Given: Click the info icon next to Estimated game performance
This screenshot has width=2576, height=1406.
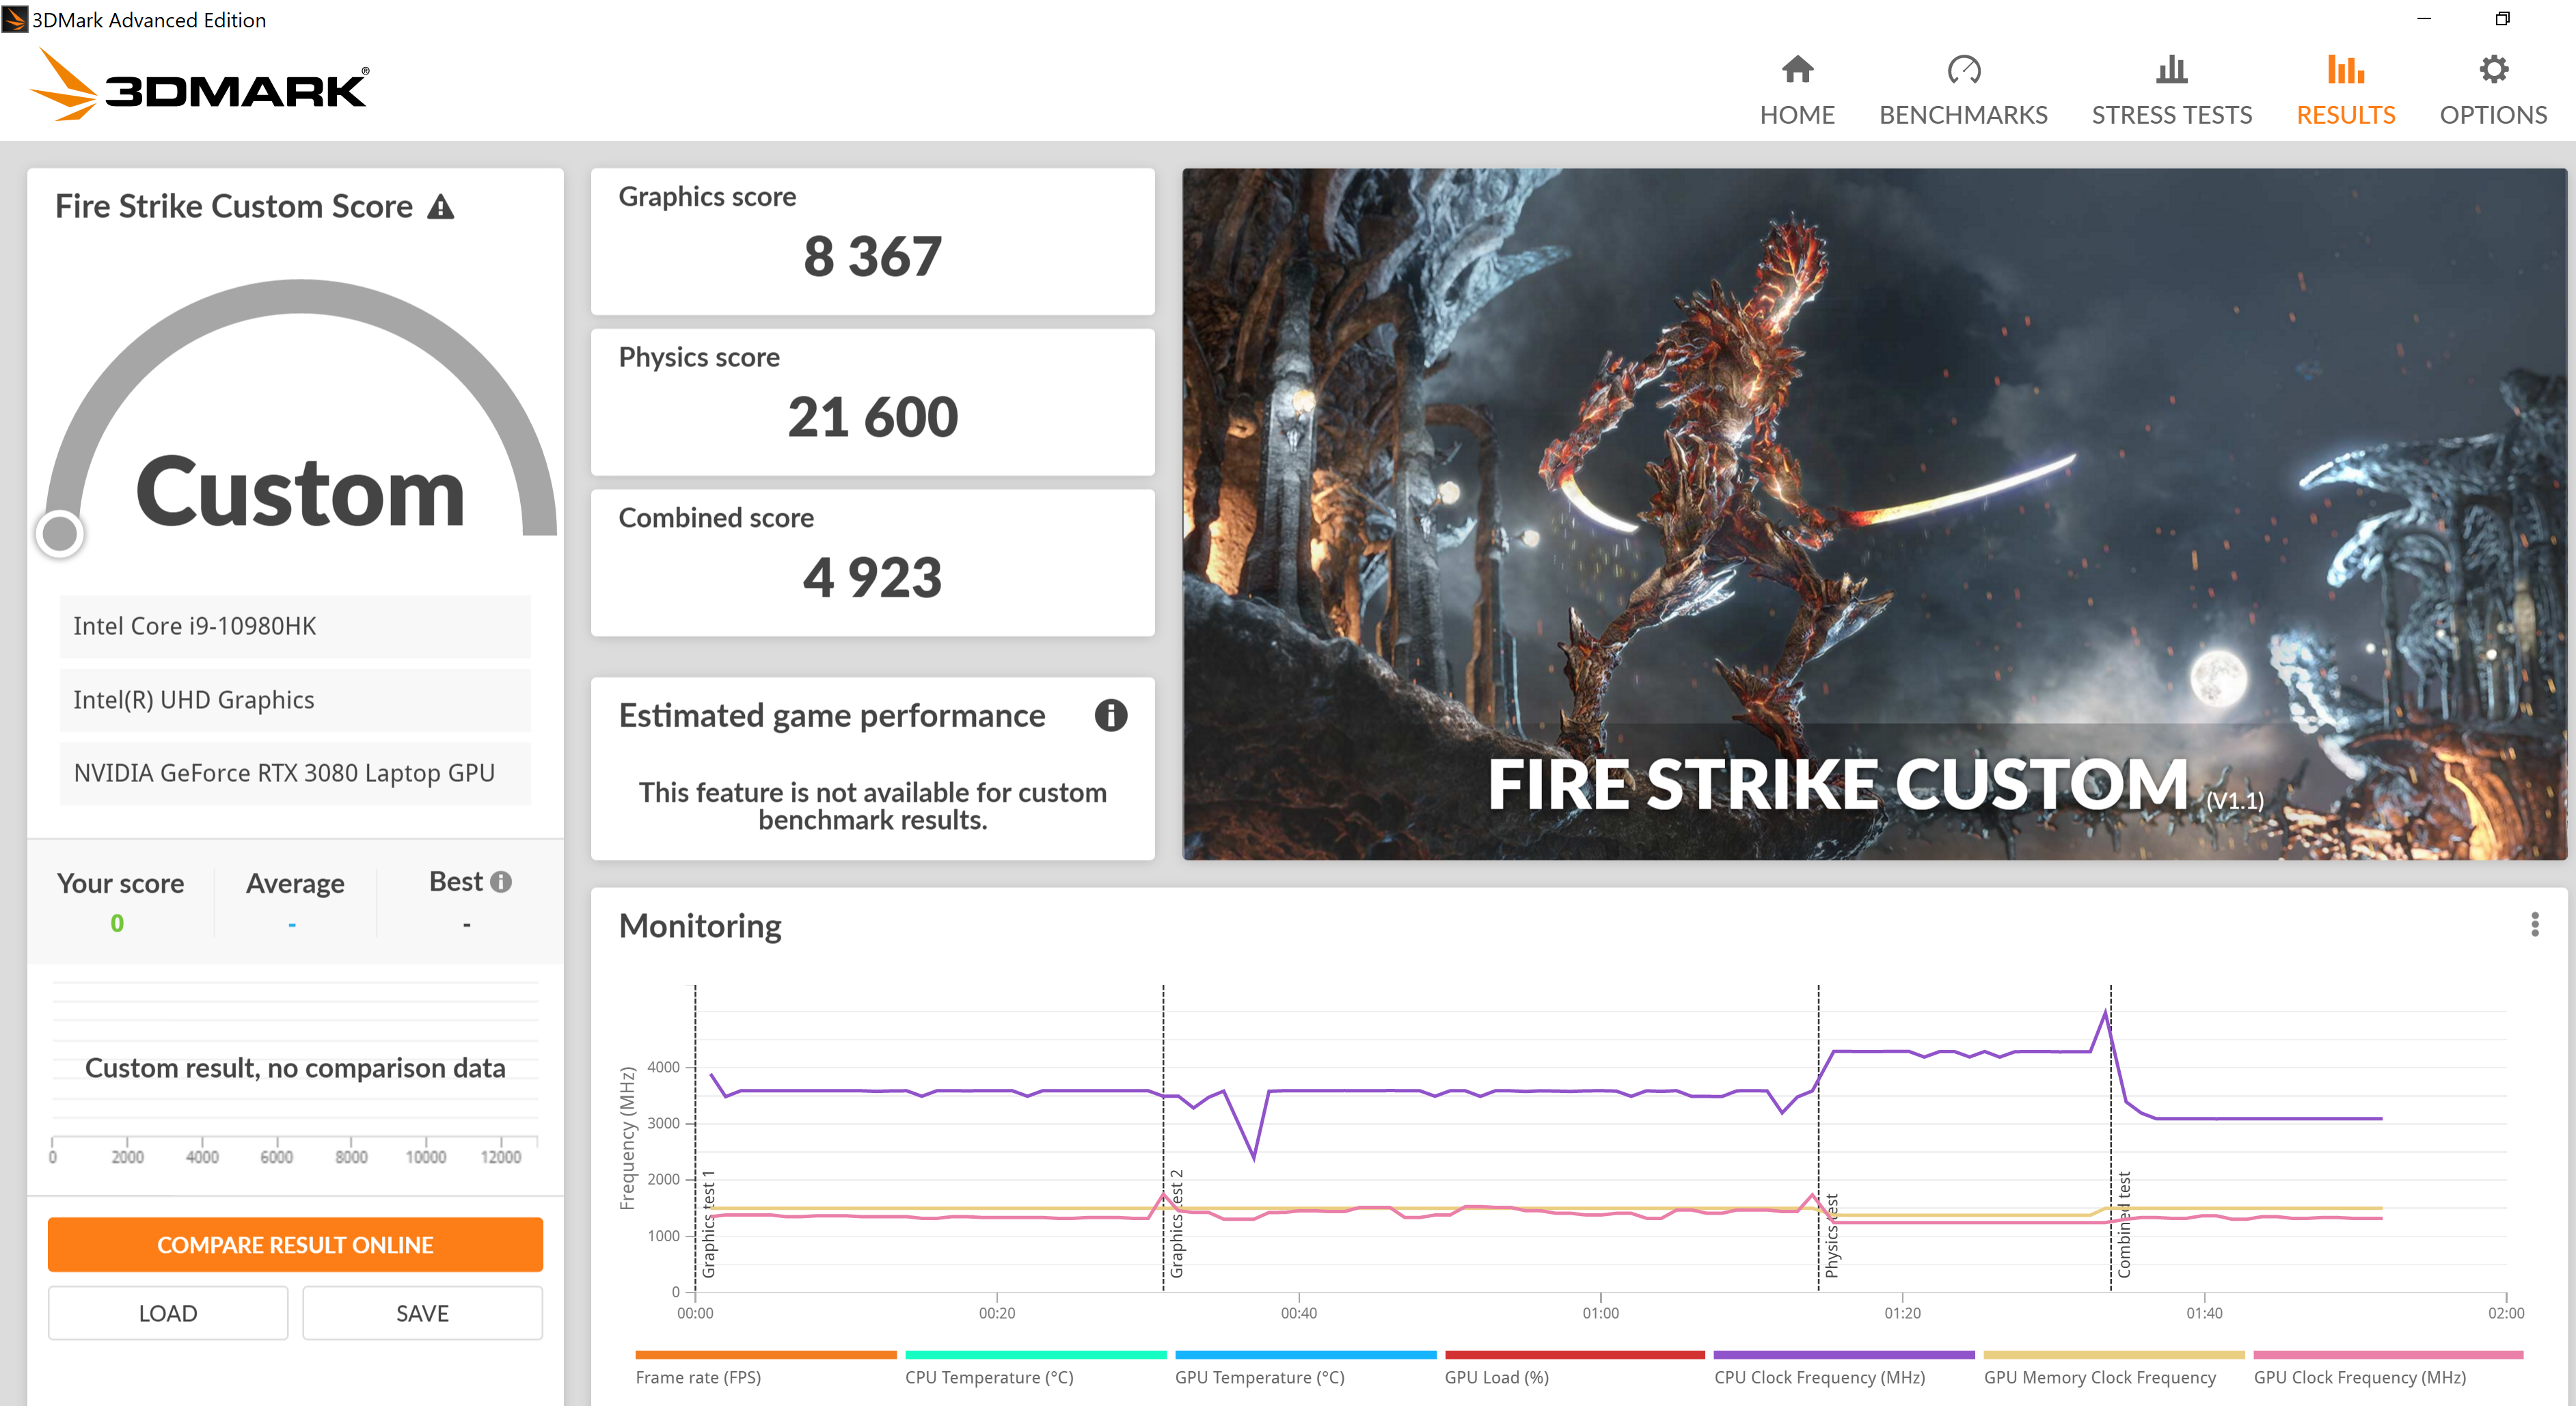Looking at the screenshot, I should (1110, 715).
